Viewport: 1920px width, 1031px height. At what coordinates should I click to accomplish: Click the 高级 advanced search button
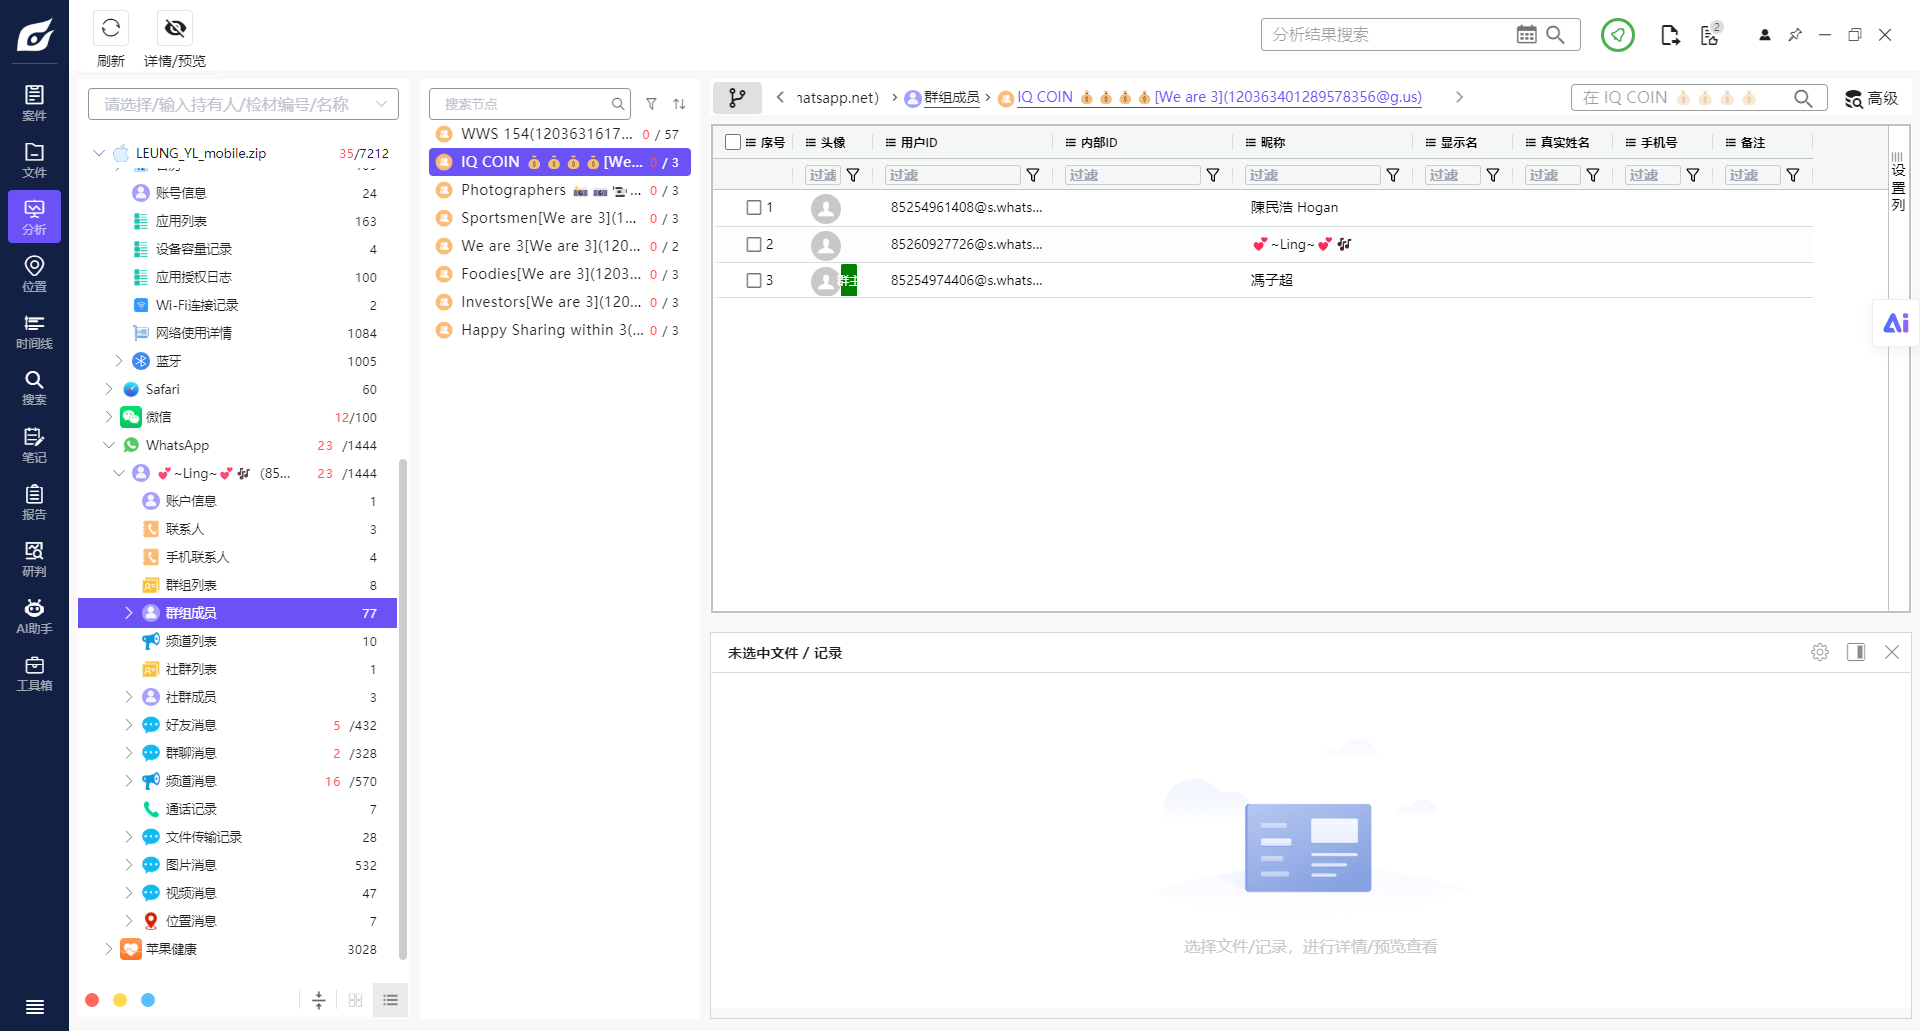click(1871, 98)
